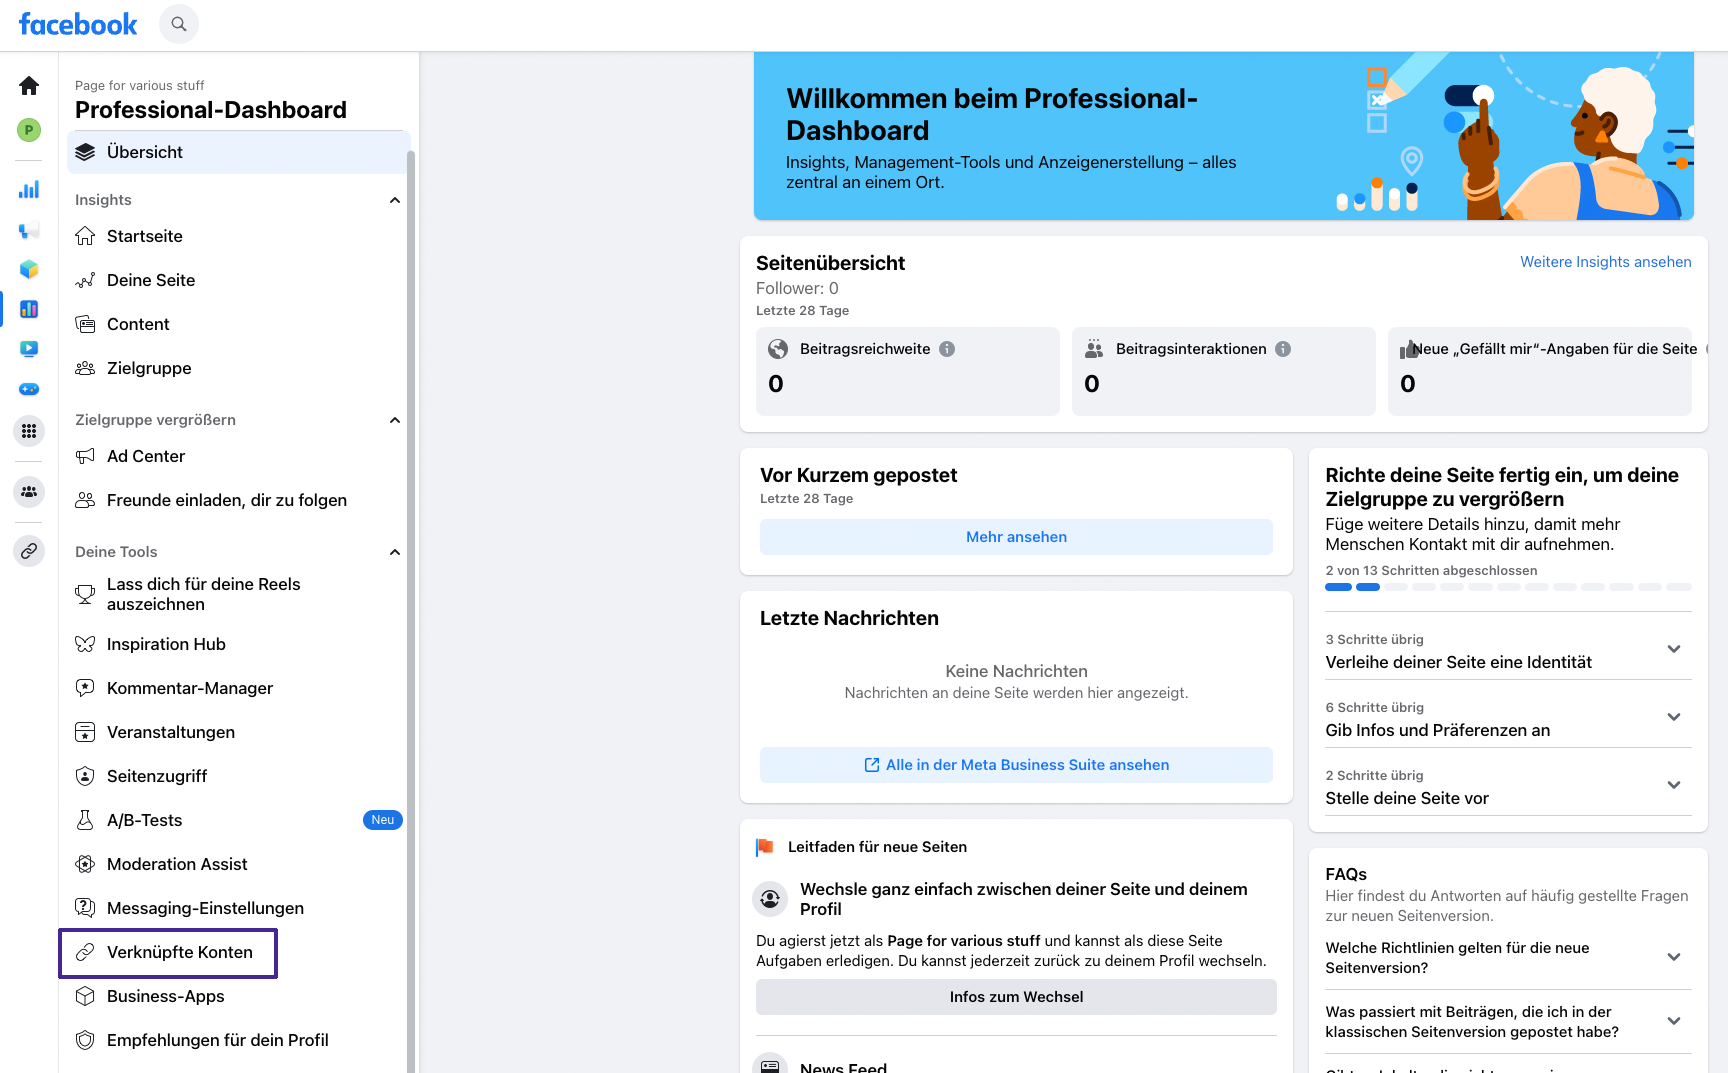Click the A/B-Tests Neu badge
The width and height of the screenshot is (1728, 1073).
[383, 820]
